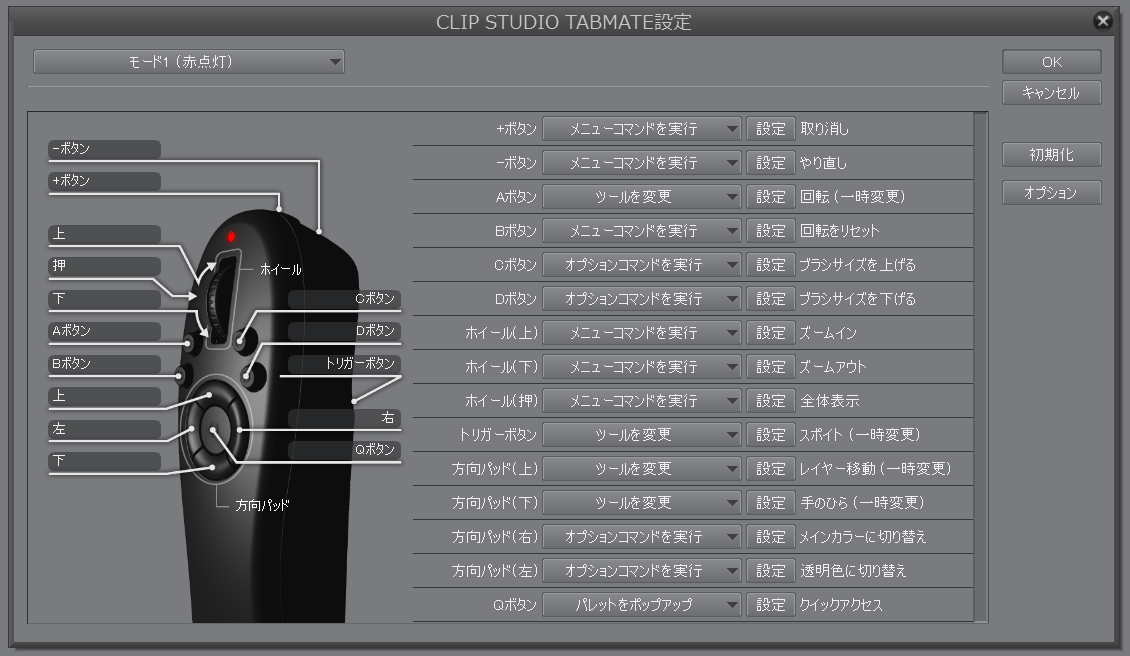Click 設定 button for ホイール(上) row
The height and width of the screenshot is (656, 1130).
pos(770,333)
